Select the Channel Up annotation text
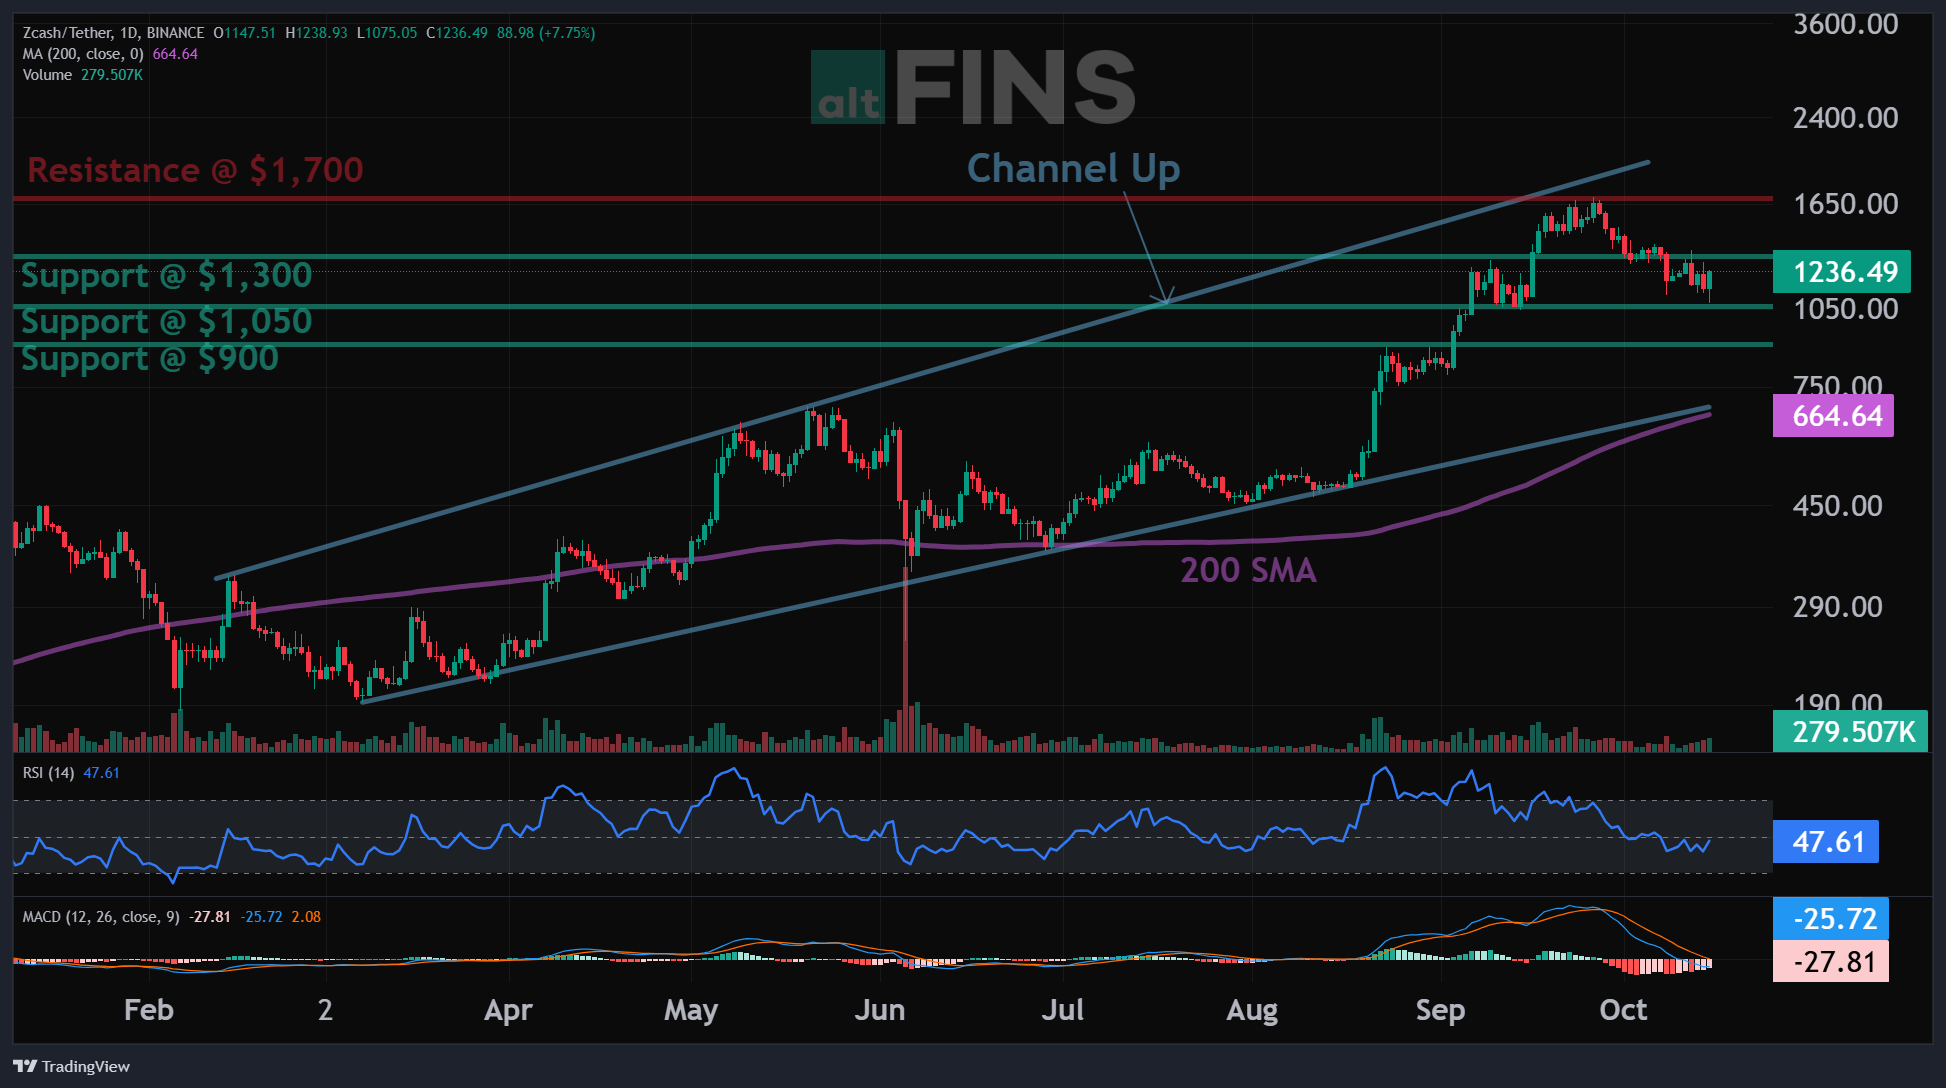This screenshot has height=1088, width=1946. [x=1073, y=168]
